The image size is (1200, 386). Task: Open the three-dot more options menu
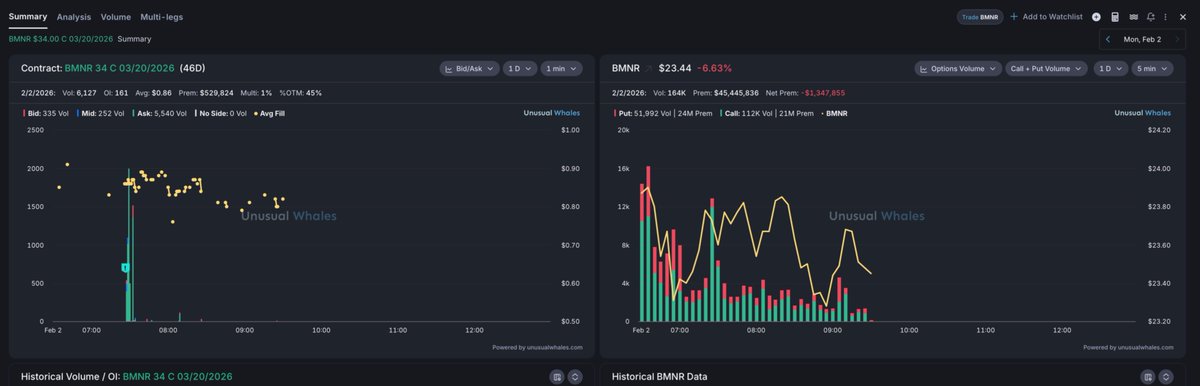[1166, 17]
